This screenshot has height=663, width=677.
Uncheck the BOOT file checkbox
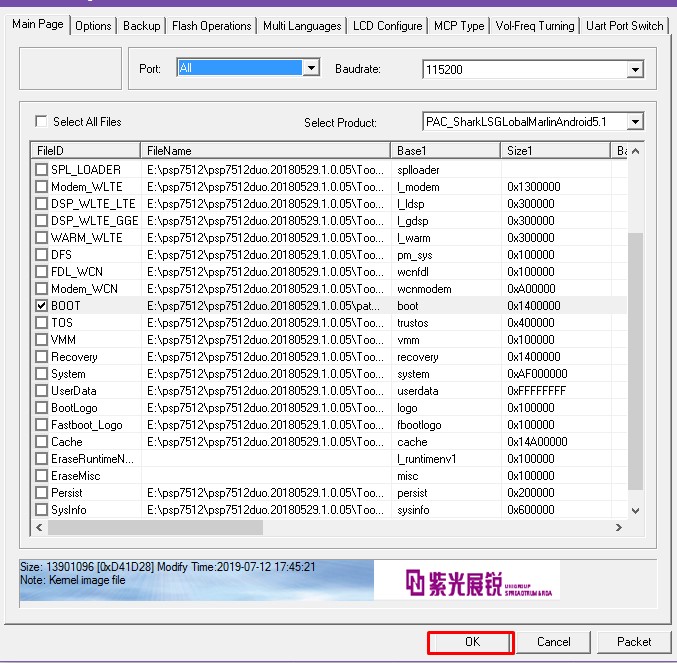[41, 305]
